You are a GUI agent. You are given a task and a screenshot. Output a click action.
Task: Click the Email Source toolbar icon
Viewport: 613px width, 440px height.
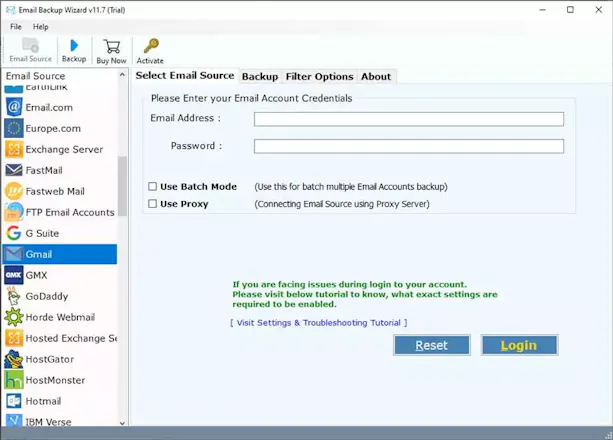tap(30, 45)
